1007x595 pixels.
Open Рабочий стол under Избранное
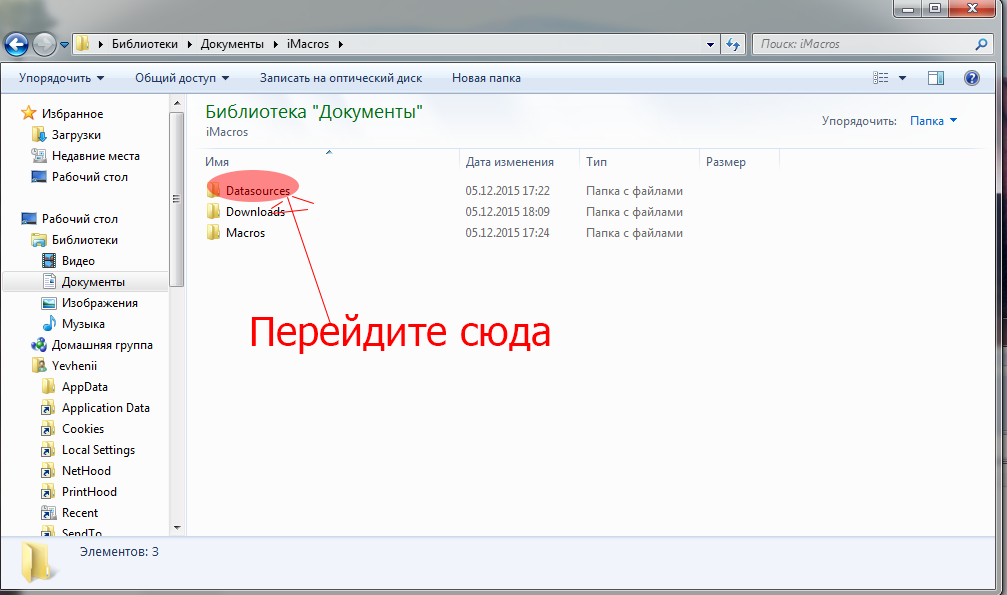pyautogui.click(x=89, y=177)
